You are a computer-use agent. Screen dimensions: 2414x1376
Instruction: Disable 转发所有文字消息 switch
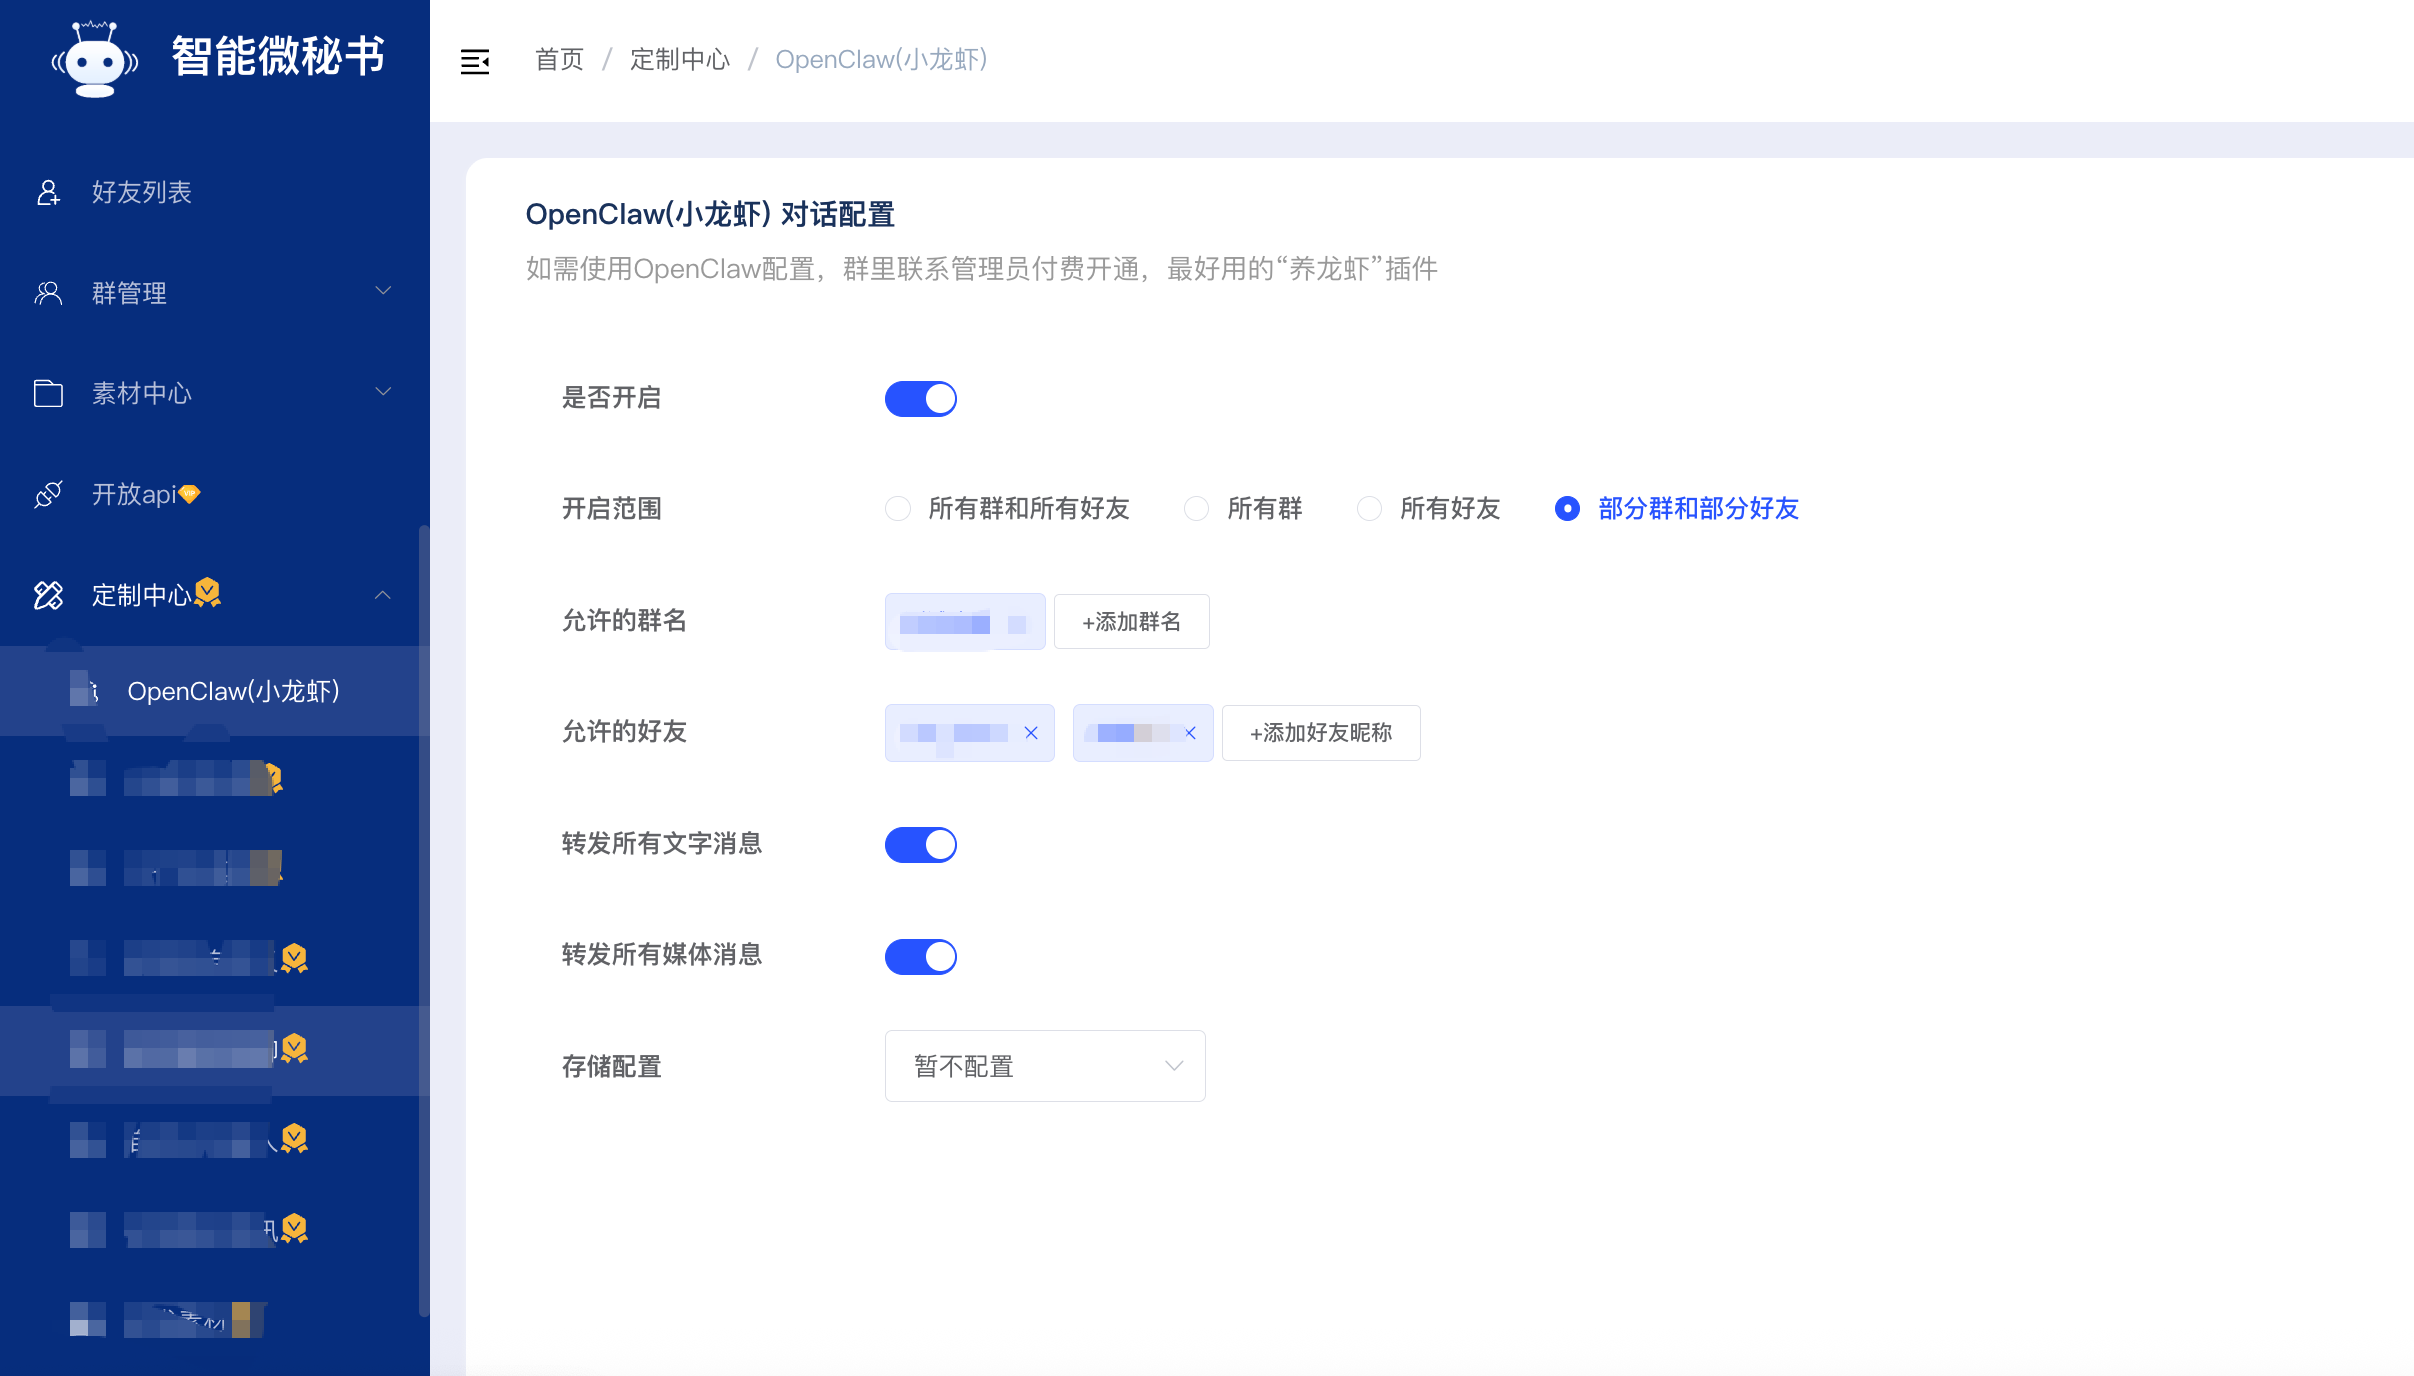pyautogui.click(x=920, y=845)
